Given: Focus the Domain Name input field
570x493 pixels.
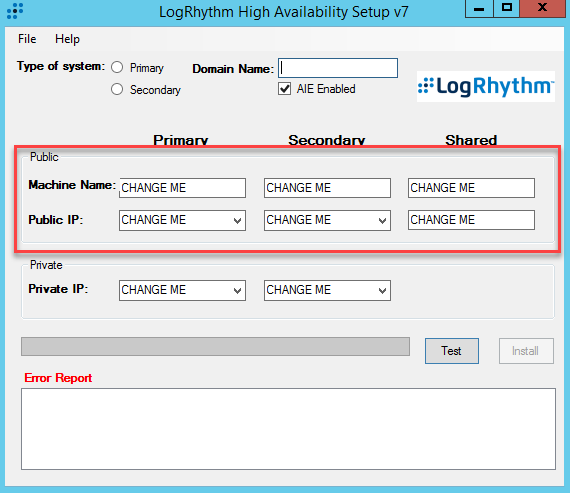Looking at the screenshot, I should click(x=338, y=68).
